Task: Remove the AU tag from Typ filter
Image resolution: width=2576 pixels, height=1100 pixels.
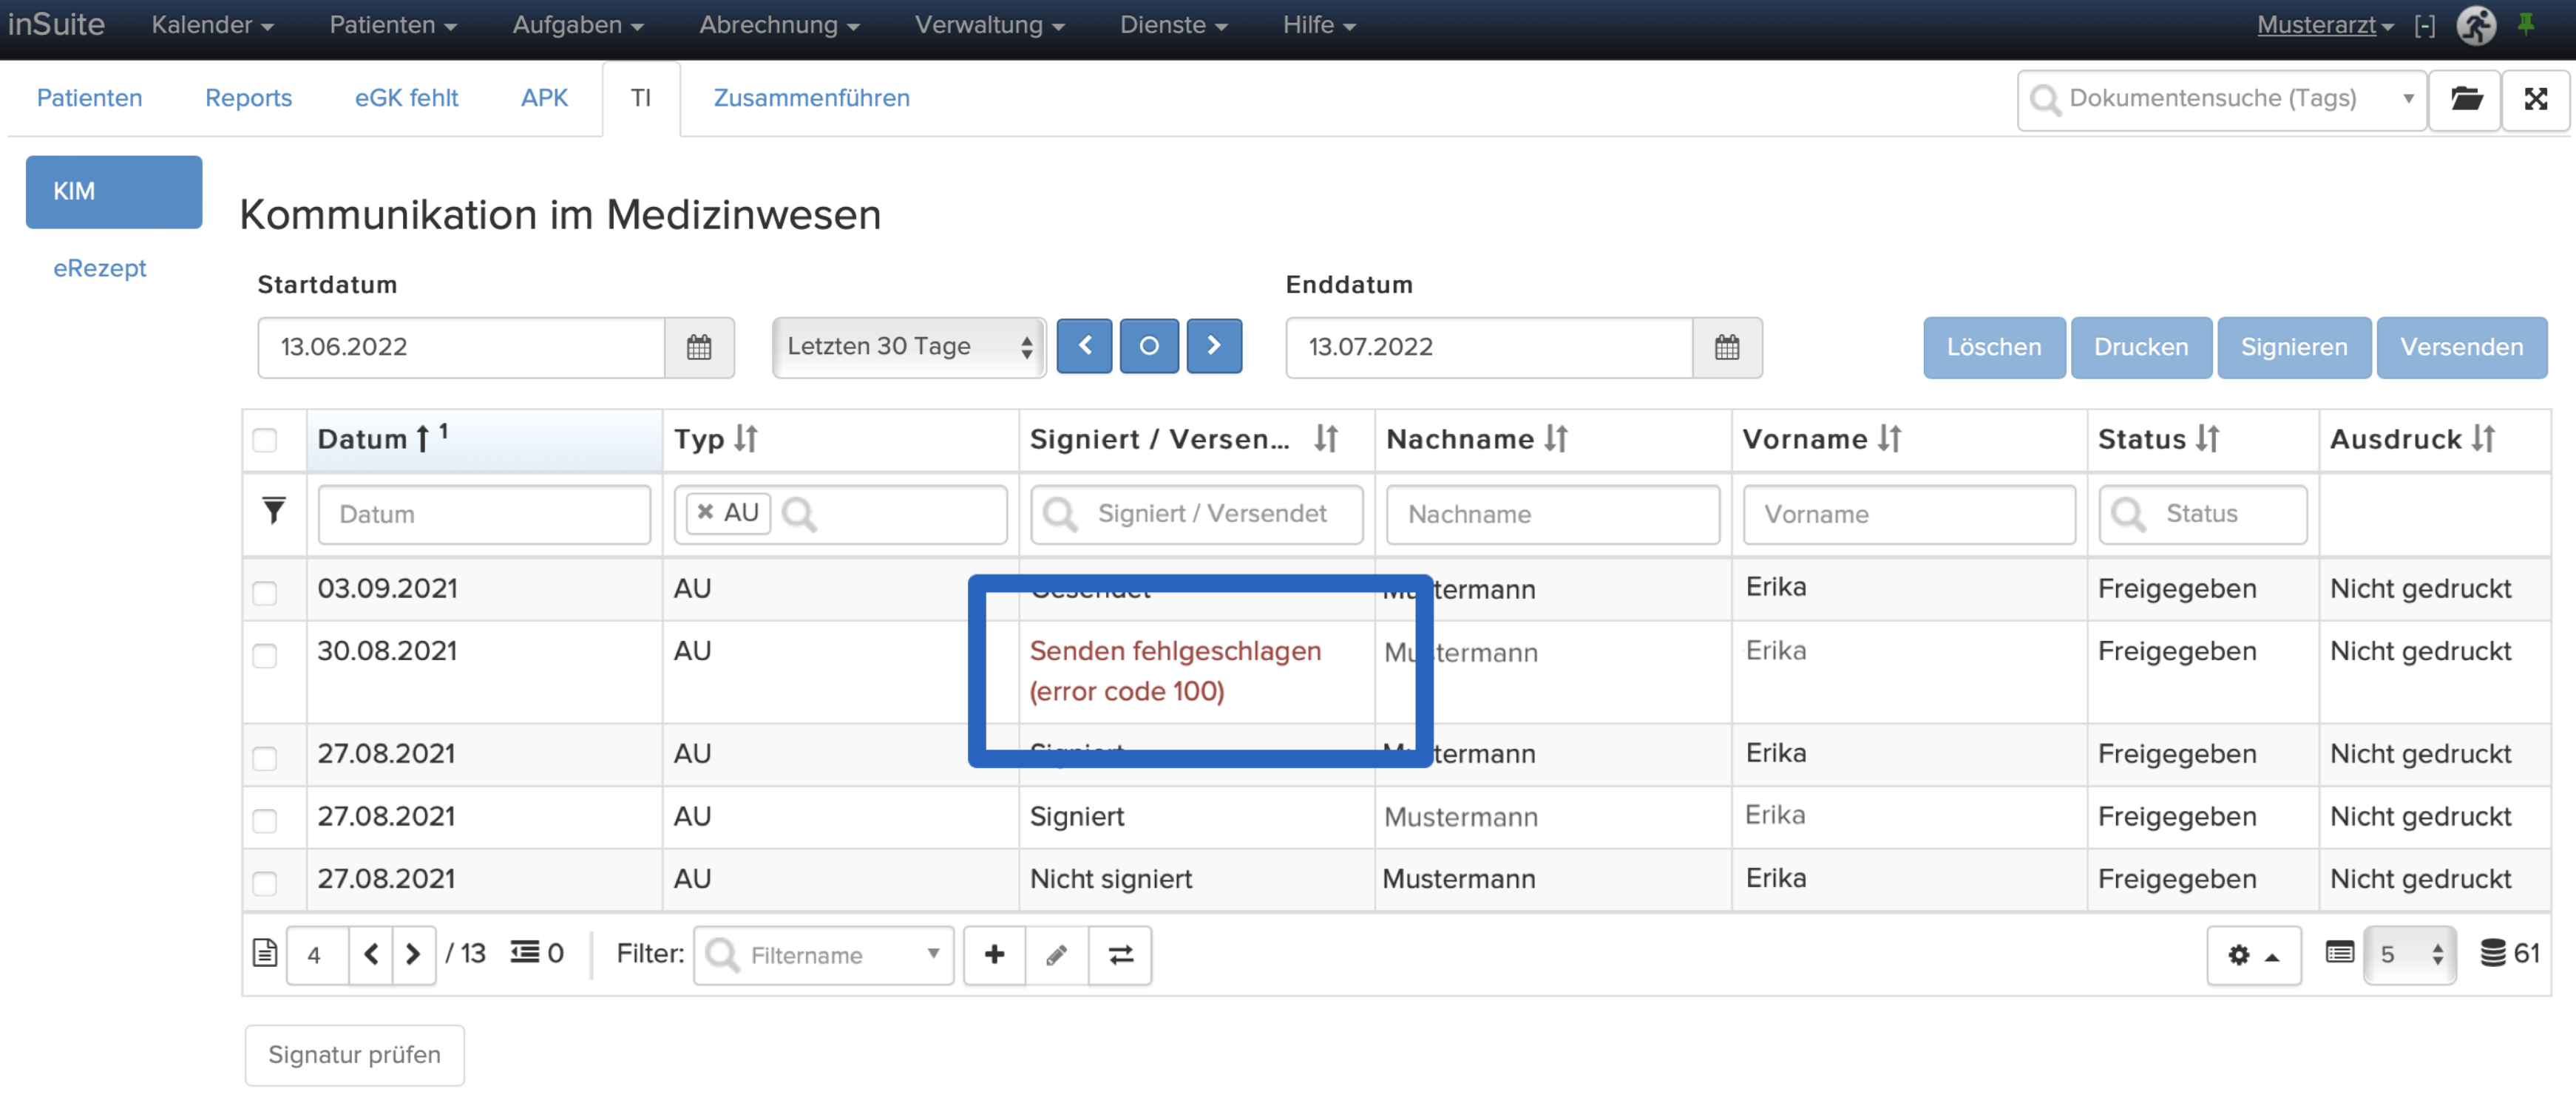Action: (705, 512)
